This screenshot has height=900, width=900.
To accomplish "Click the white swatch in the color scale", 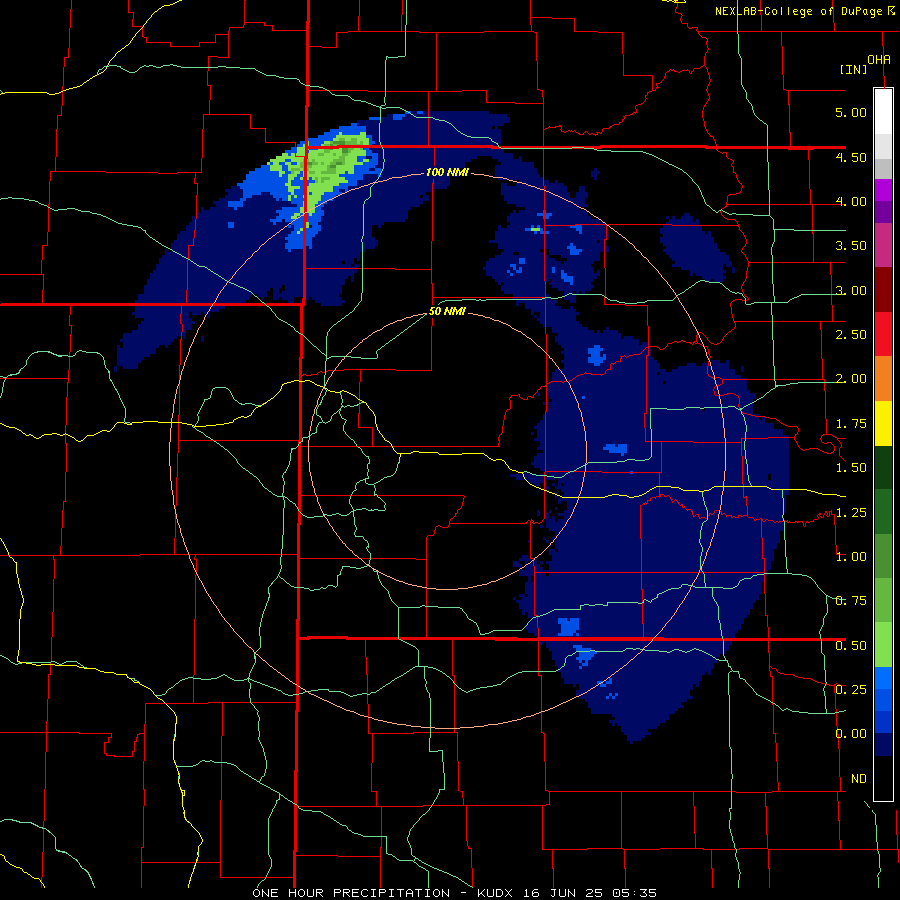I will coord(883,111).
